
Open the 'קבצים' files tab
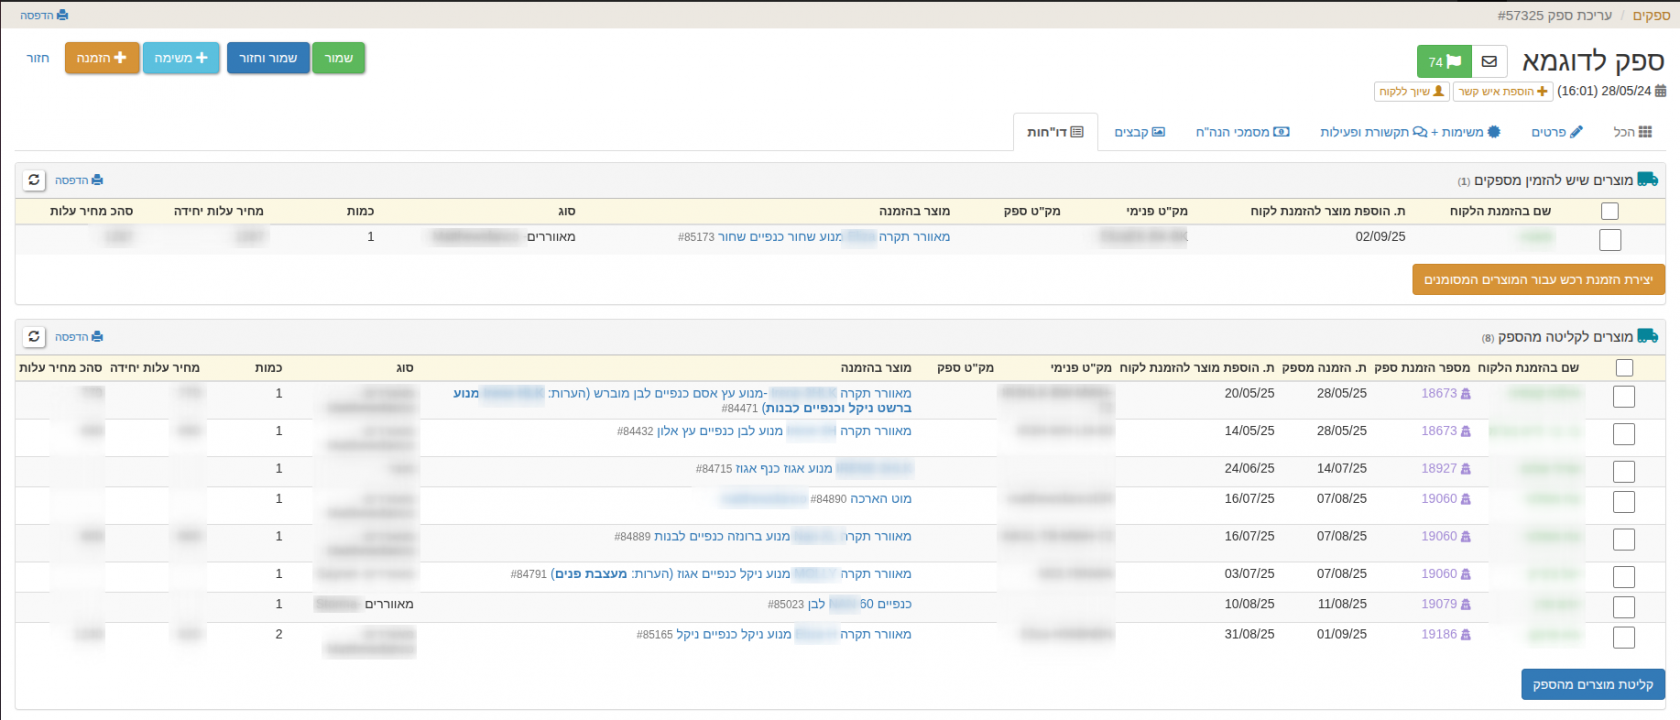point(1139,132)
